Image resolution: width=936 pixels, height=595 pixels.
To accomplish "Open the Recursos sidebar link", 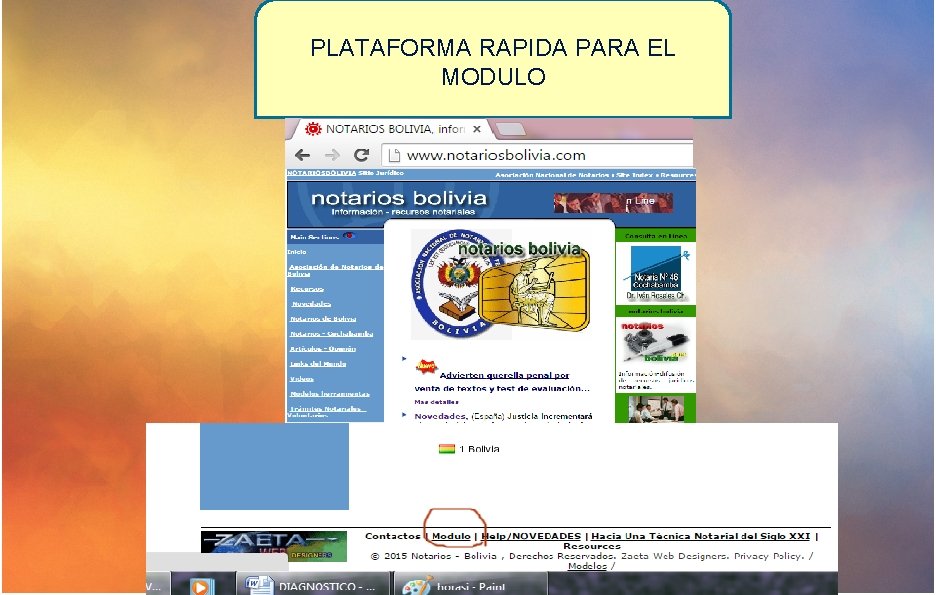I will point(307,289).
